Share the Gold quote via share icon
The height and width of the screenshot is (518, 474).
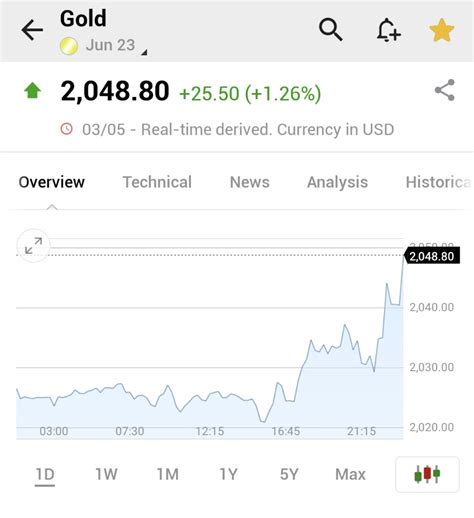pyautogui.click(x=445, y=90)
